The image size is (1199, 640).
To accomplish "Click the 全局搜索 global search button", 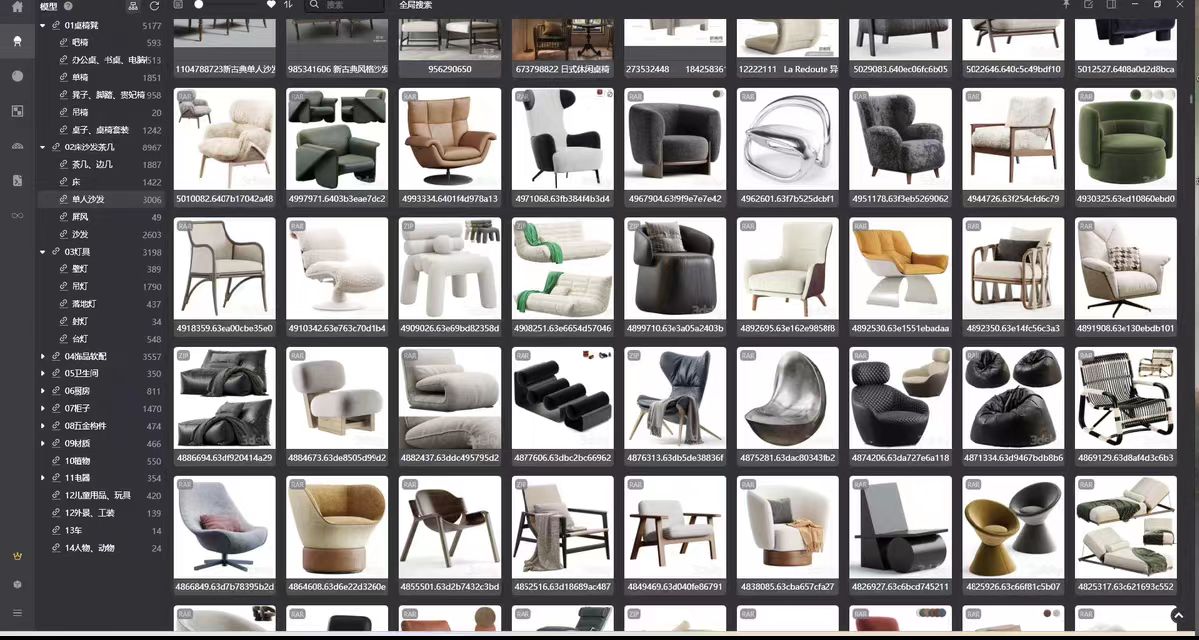I will [415, 5].
